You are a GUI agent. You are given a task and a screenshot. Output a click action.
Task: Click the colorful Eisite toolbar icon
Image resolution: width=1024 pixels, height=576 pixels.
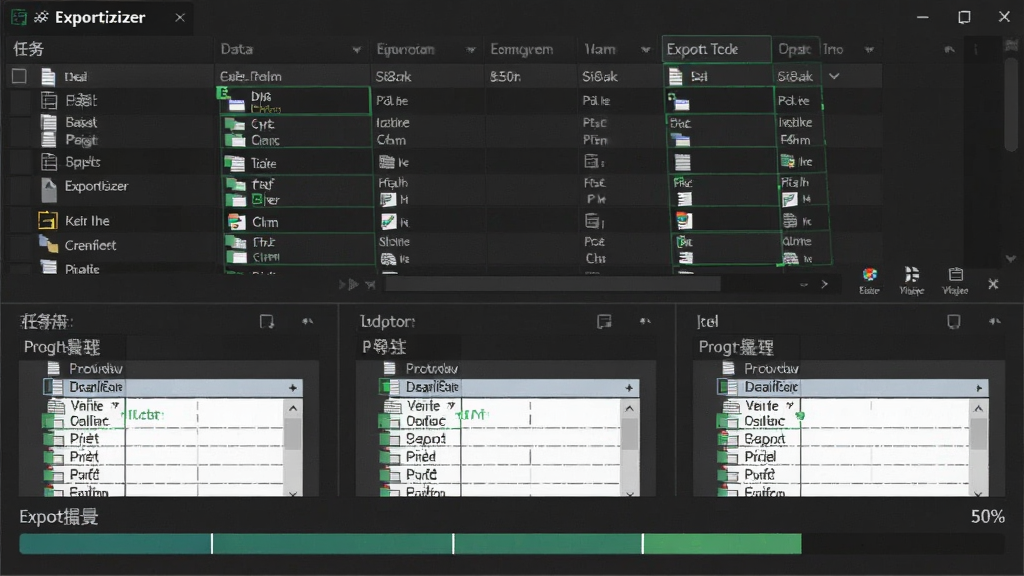[869, 275]
